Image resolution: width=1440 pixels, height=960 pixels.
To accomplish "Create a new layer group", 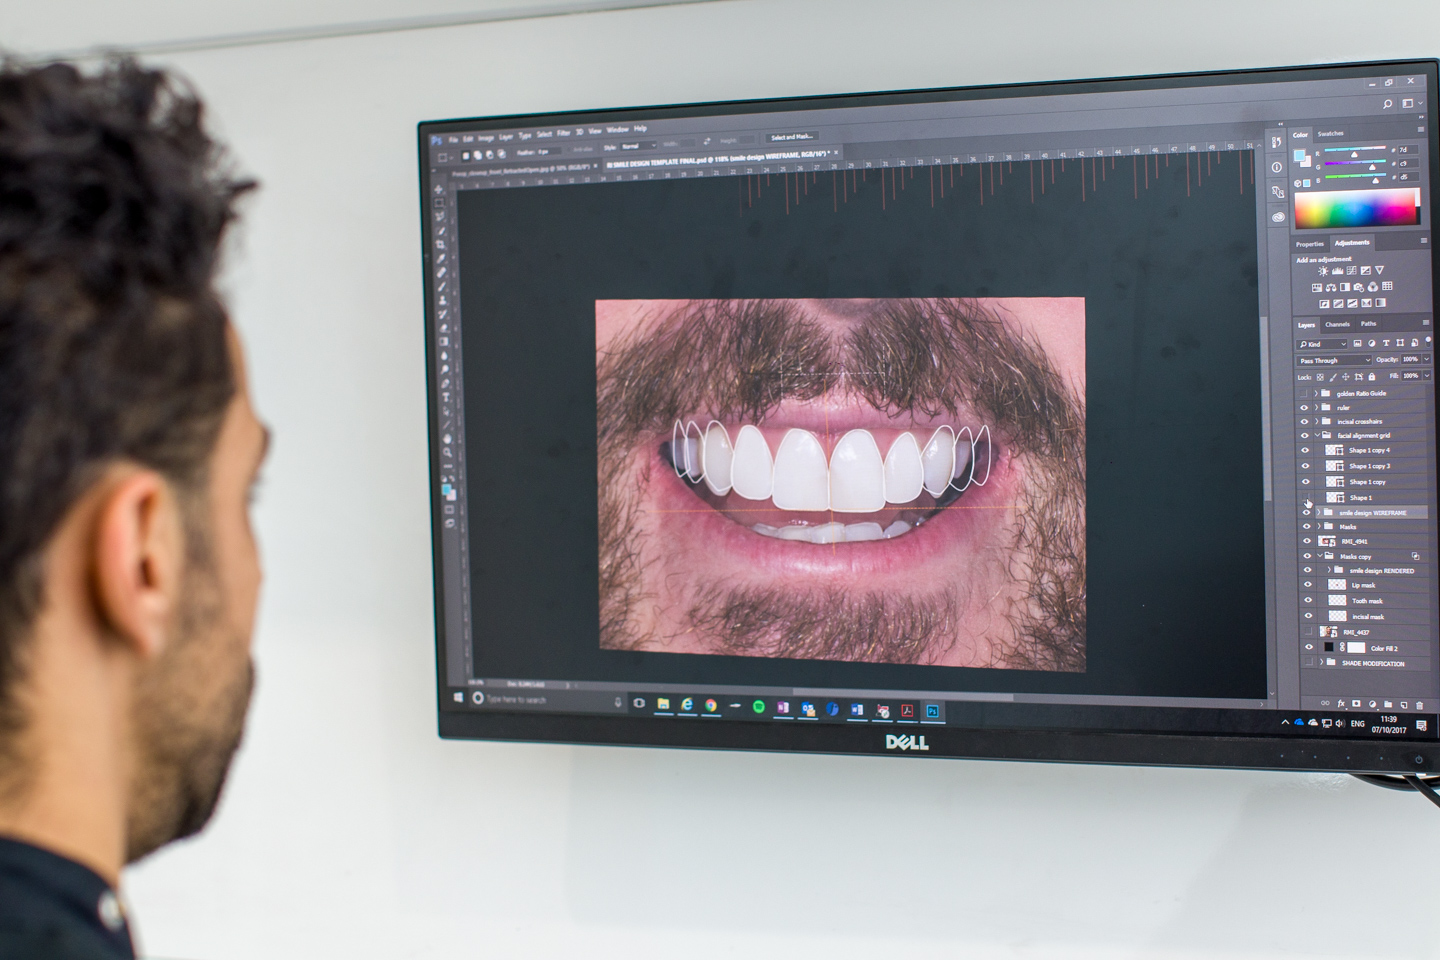I will pyautogui.click(x=1388, y=705).
